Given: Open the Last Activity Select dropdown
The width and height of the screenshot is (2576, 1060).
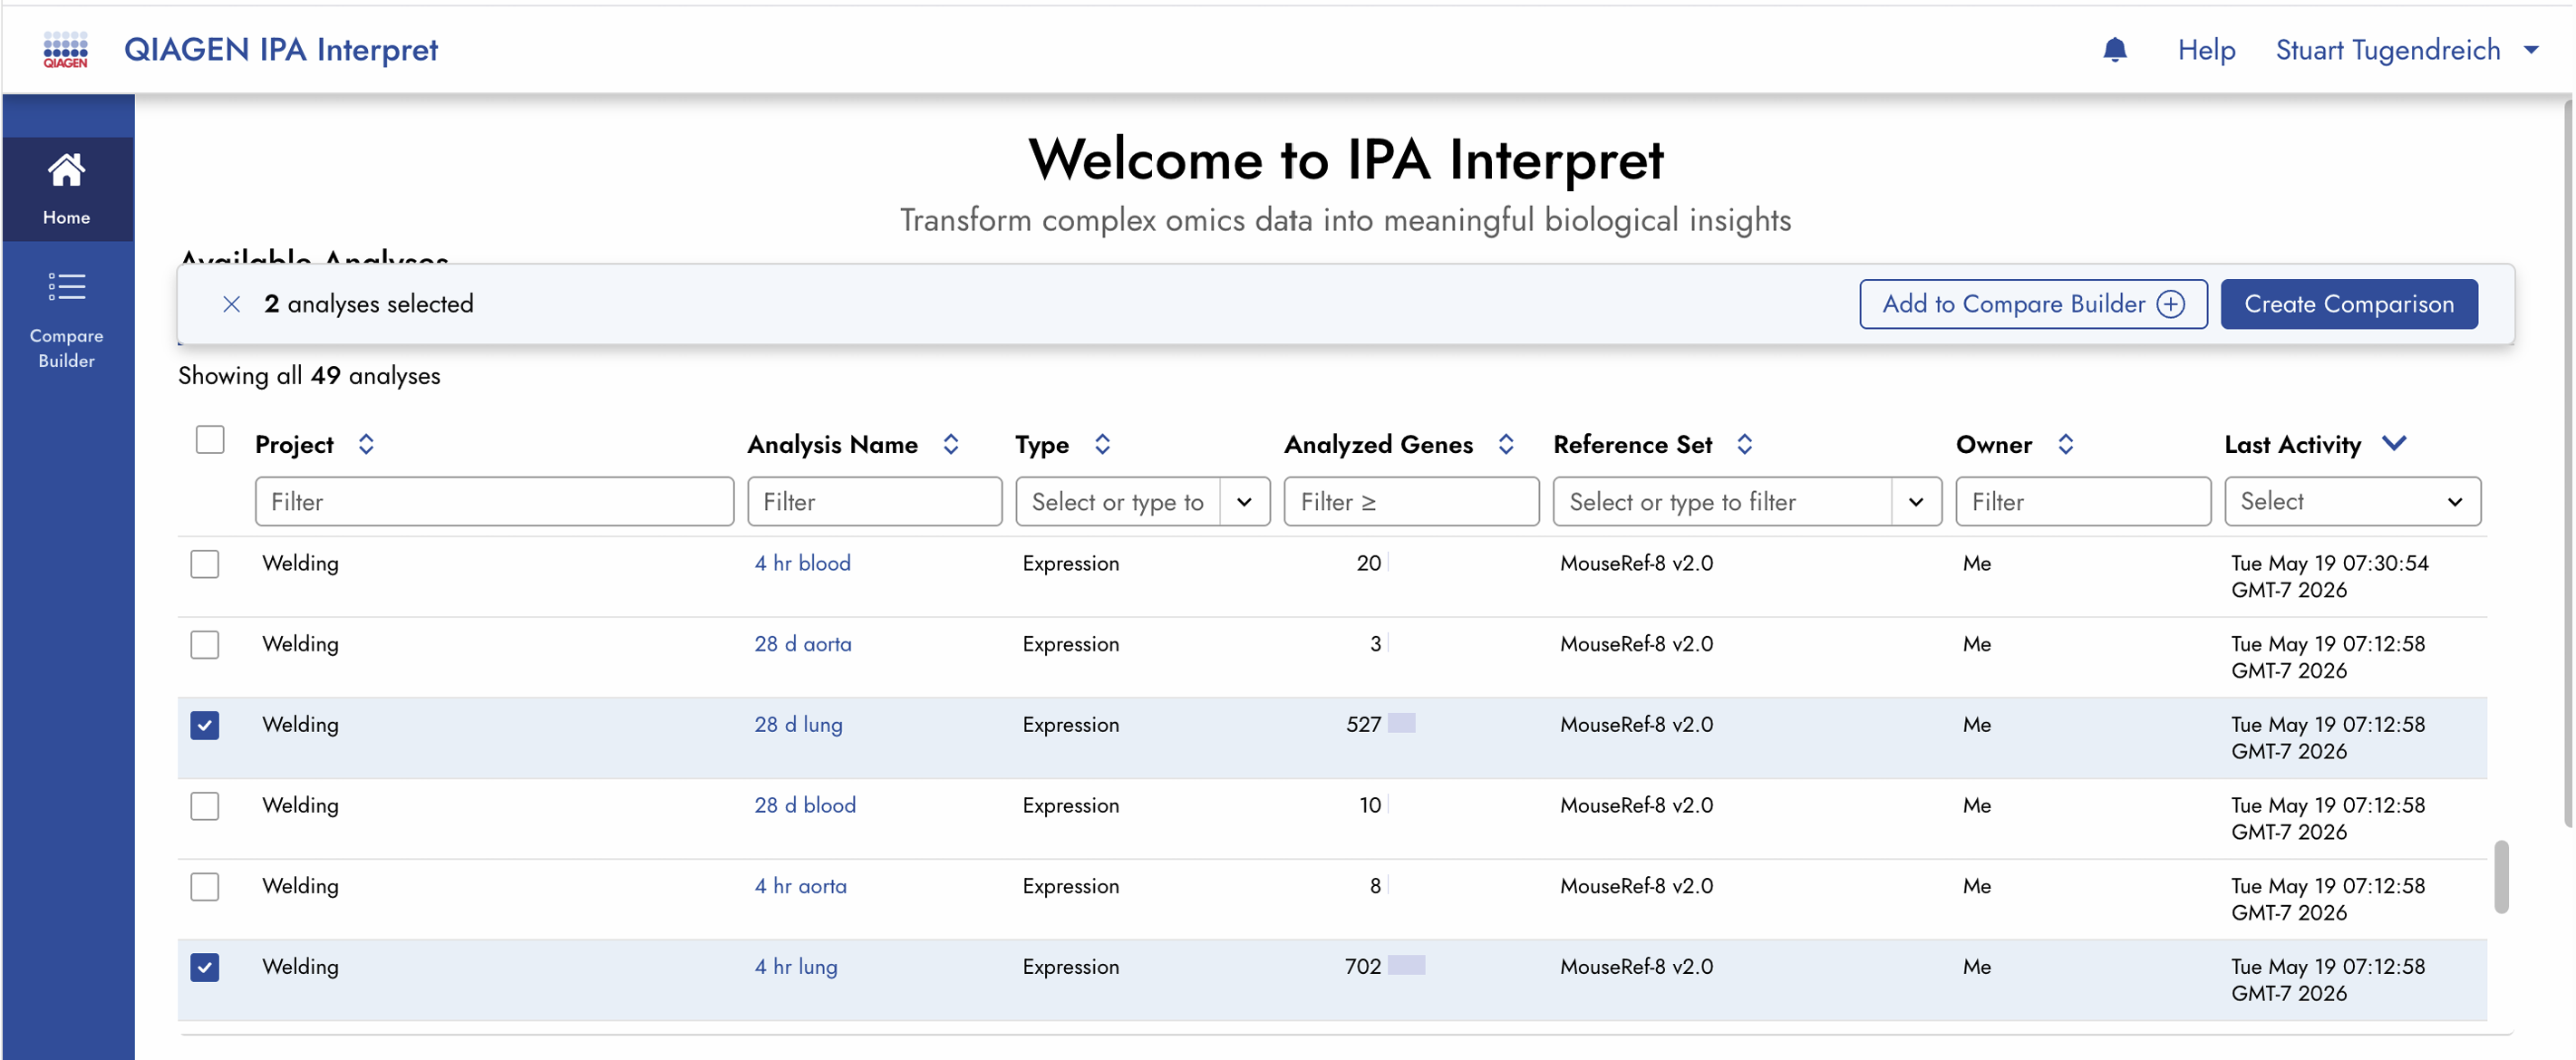Looking at the screenshot, I should pyautogui.click(x=2352, y=502).
